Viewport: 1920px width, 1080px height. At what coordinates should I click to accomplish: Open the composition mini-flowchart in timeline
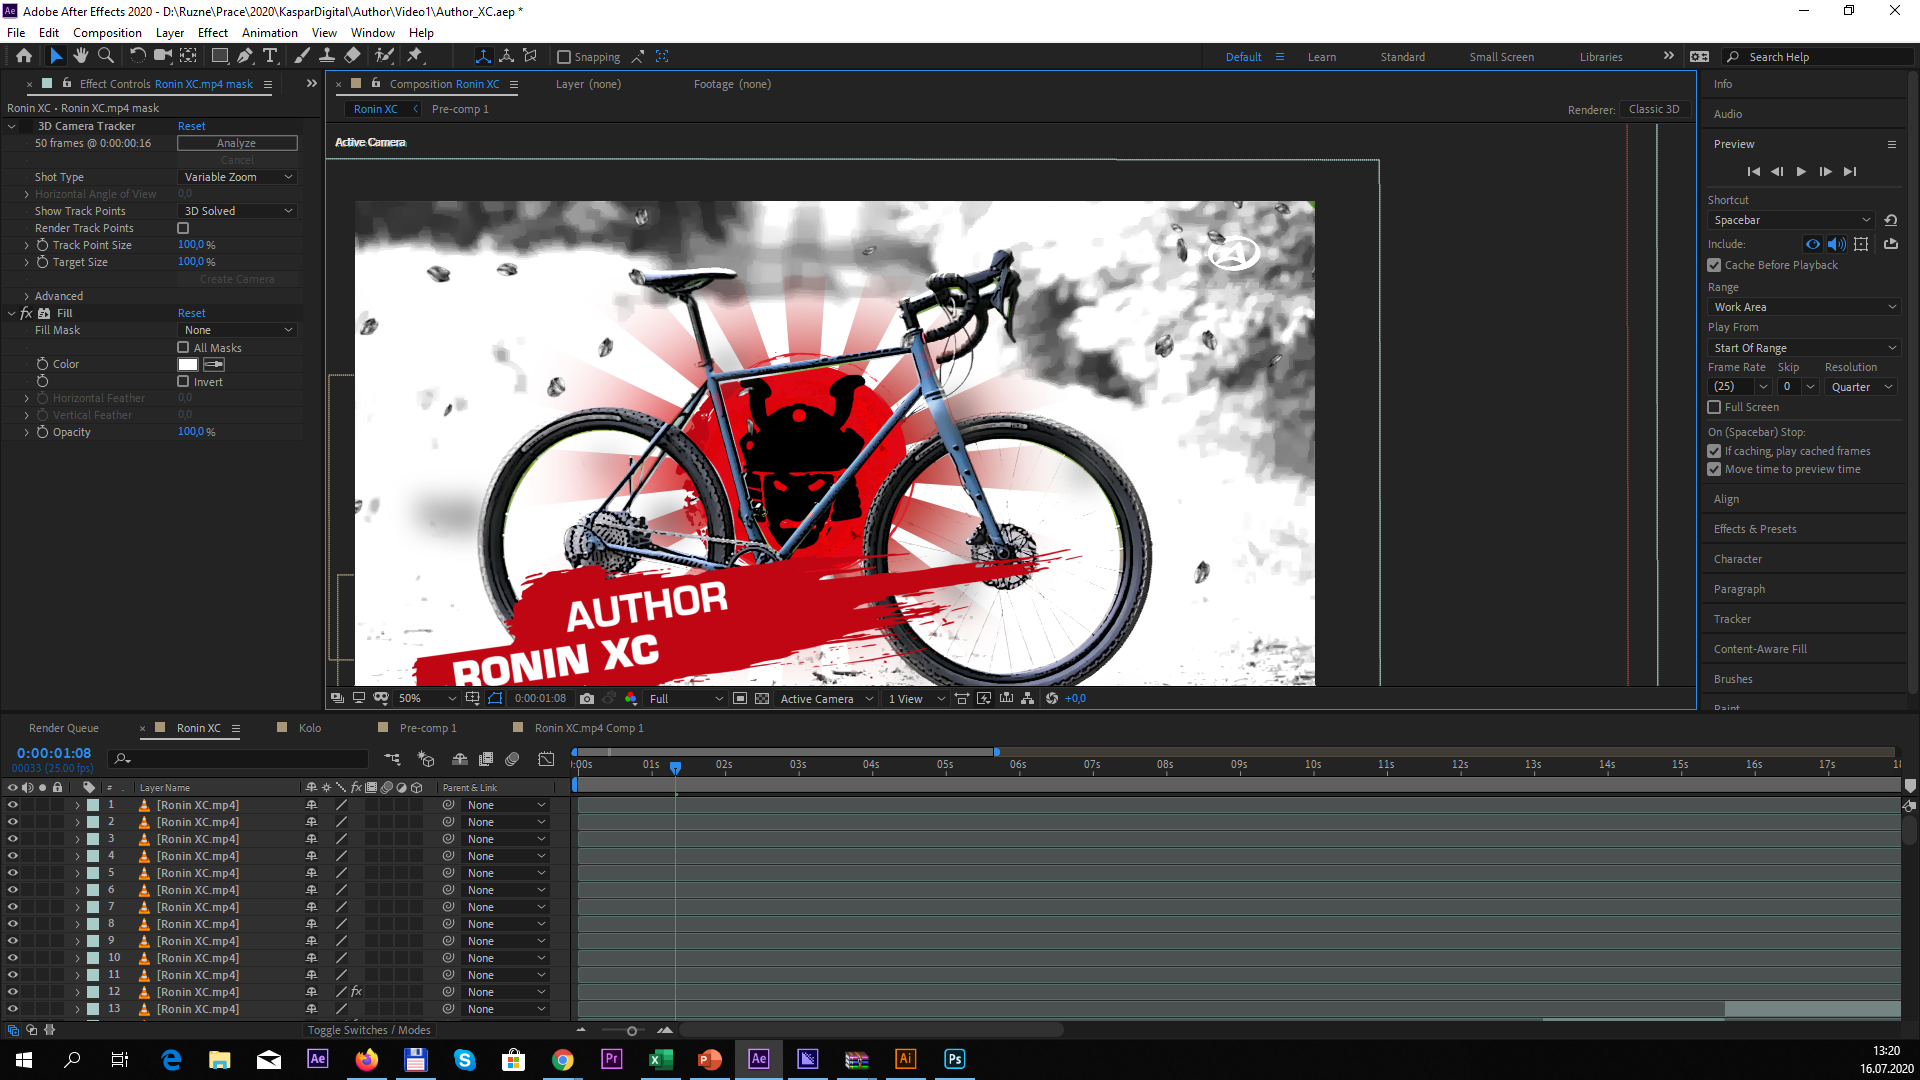[x=392, y=760]
